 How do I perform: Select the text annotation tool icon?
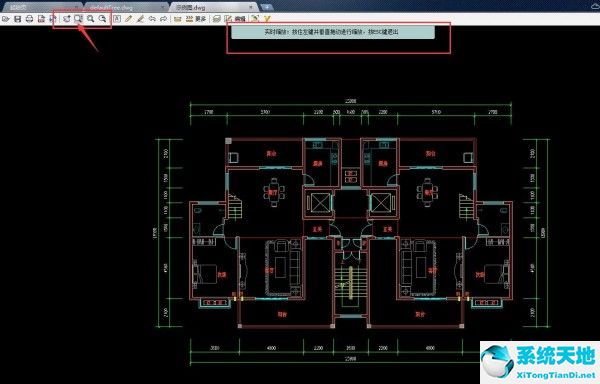[117, 18]
